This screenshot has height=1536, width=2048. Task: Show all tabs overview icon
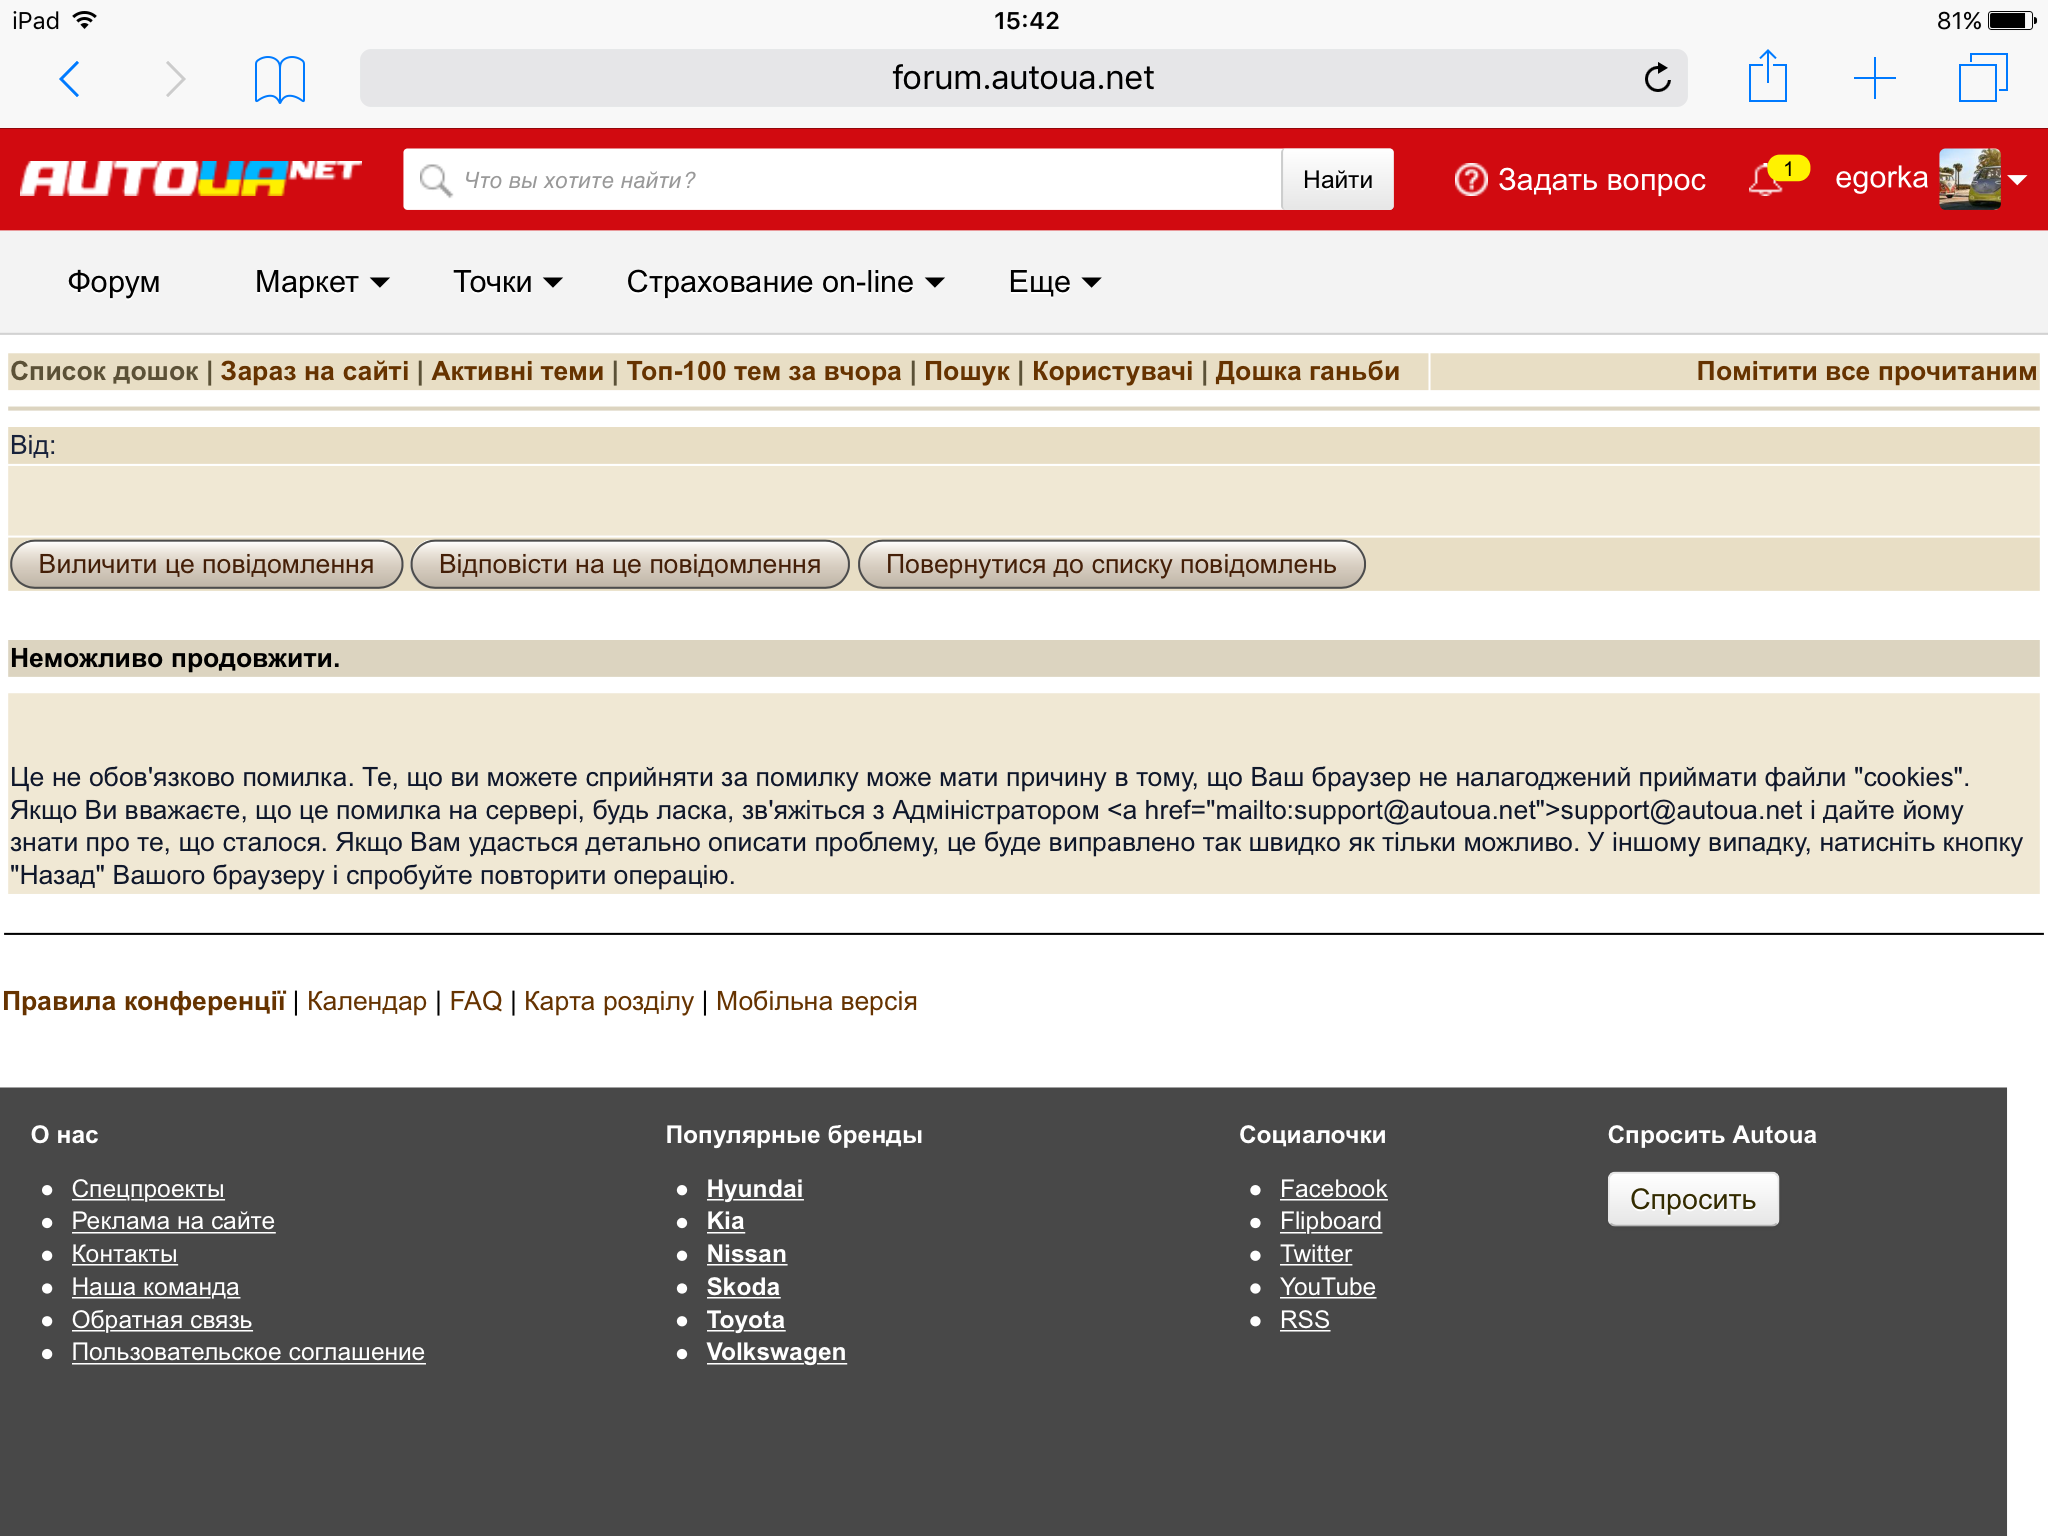1982,78
